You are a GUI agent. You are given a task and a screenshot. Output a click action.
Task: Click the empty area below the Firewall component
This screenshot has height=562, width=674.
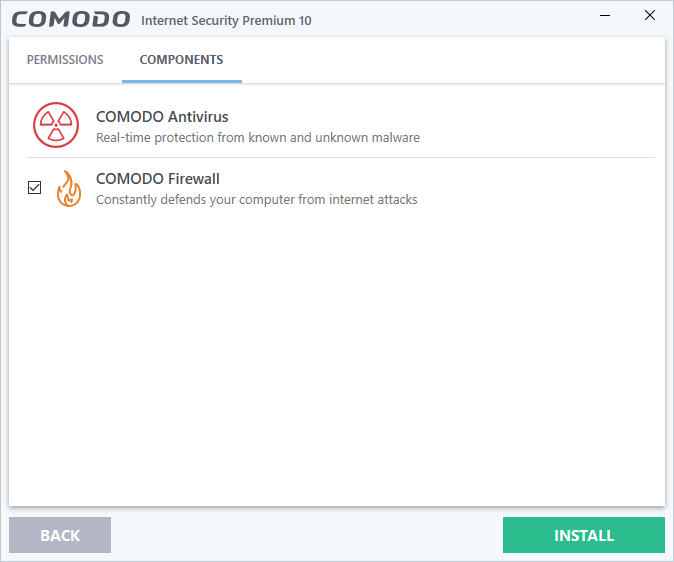pyautogui.click(x=336, y=360)
